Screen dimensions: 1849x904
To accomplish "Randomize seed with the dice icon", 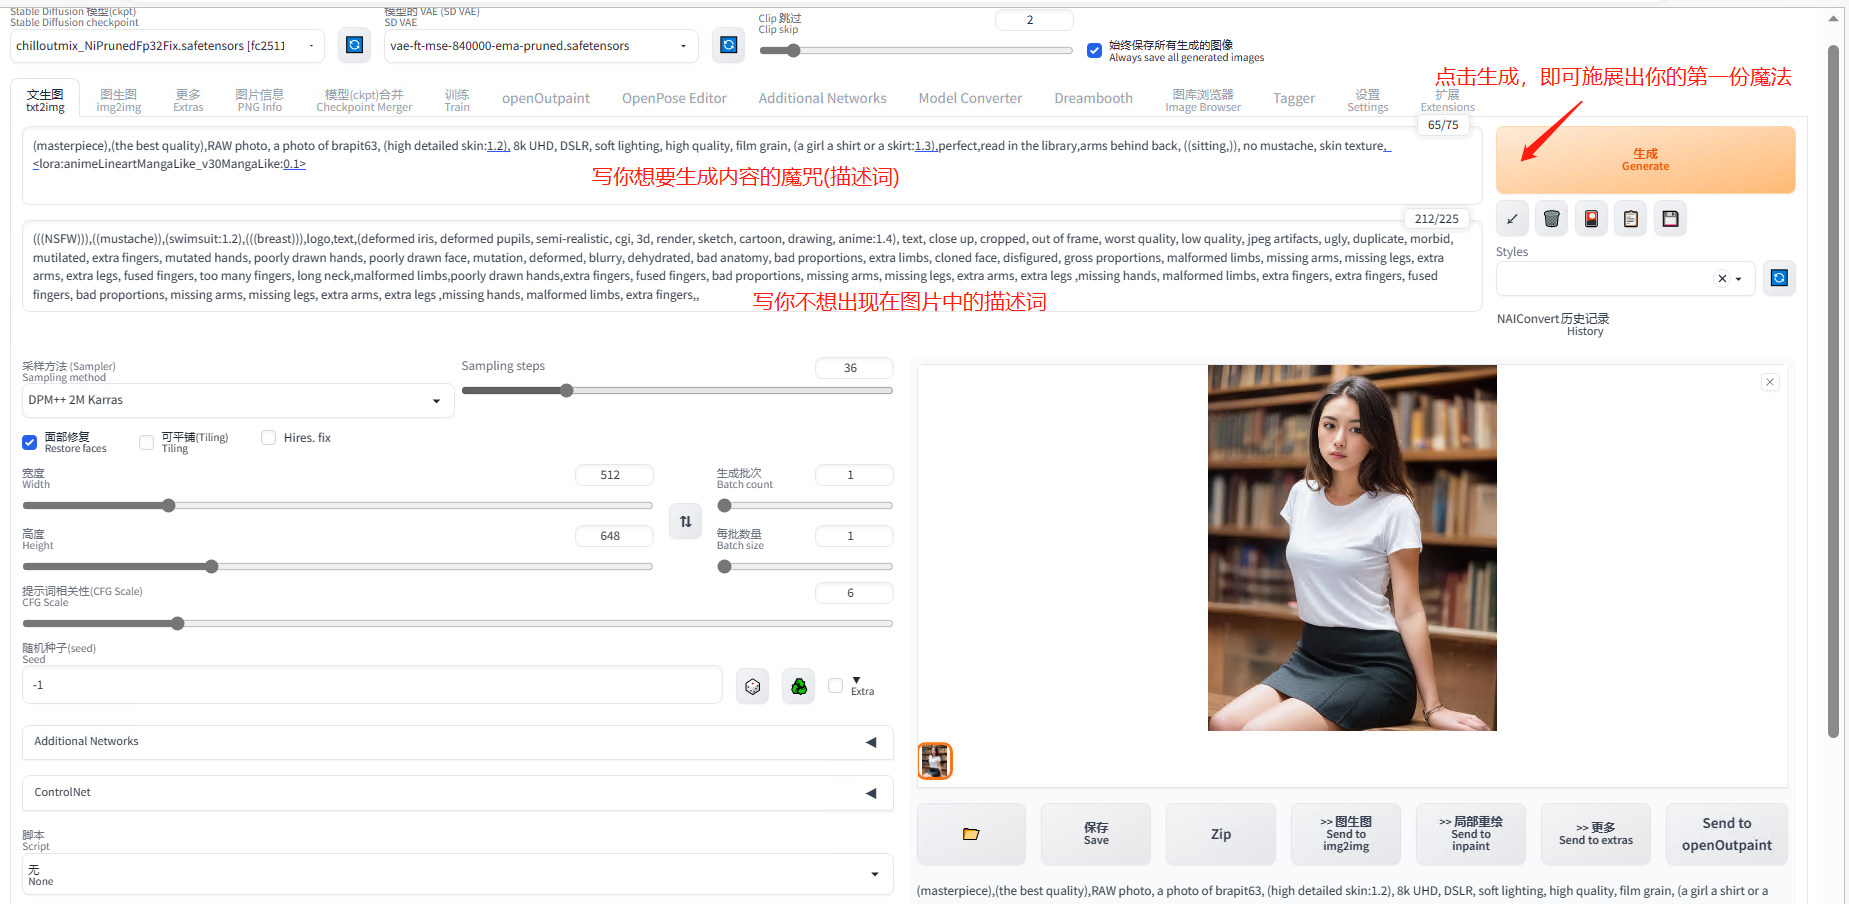I will pos(753,686).
